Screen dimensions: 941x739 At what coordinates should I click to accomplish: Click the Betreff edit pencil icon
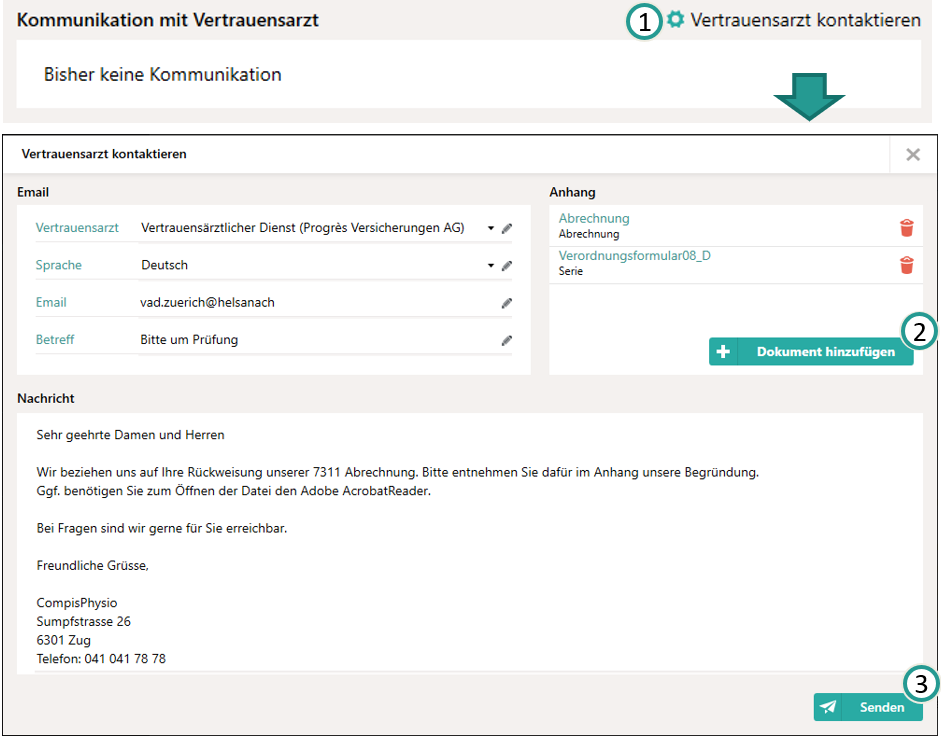507,340
